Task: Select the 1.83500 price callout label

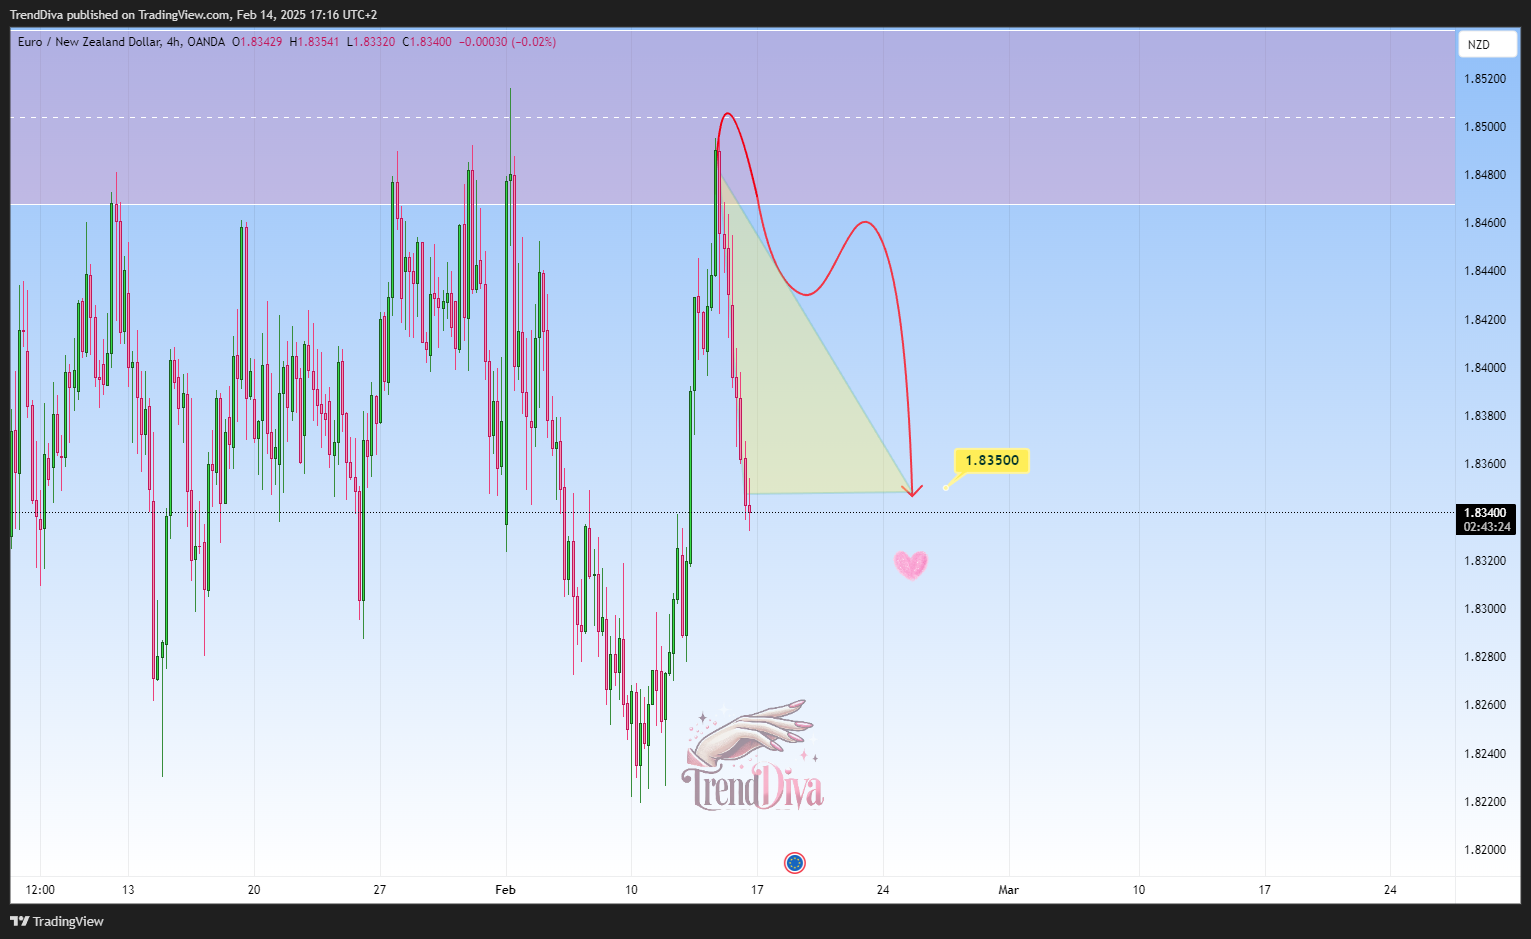Action: coord(992,460)
